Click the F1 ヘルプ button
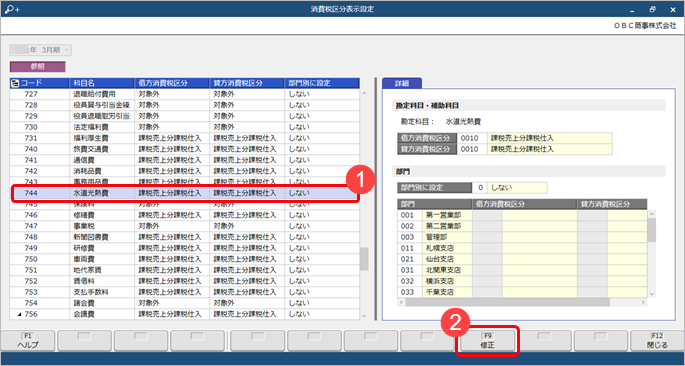The height and width of the screenshot is (366, 685). [x=28, y=341]
